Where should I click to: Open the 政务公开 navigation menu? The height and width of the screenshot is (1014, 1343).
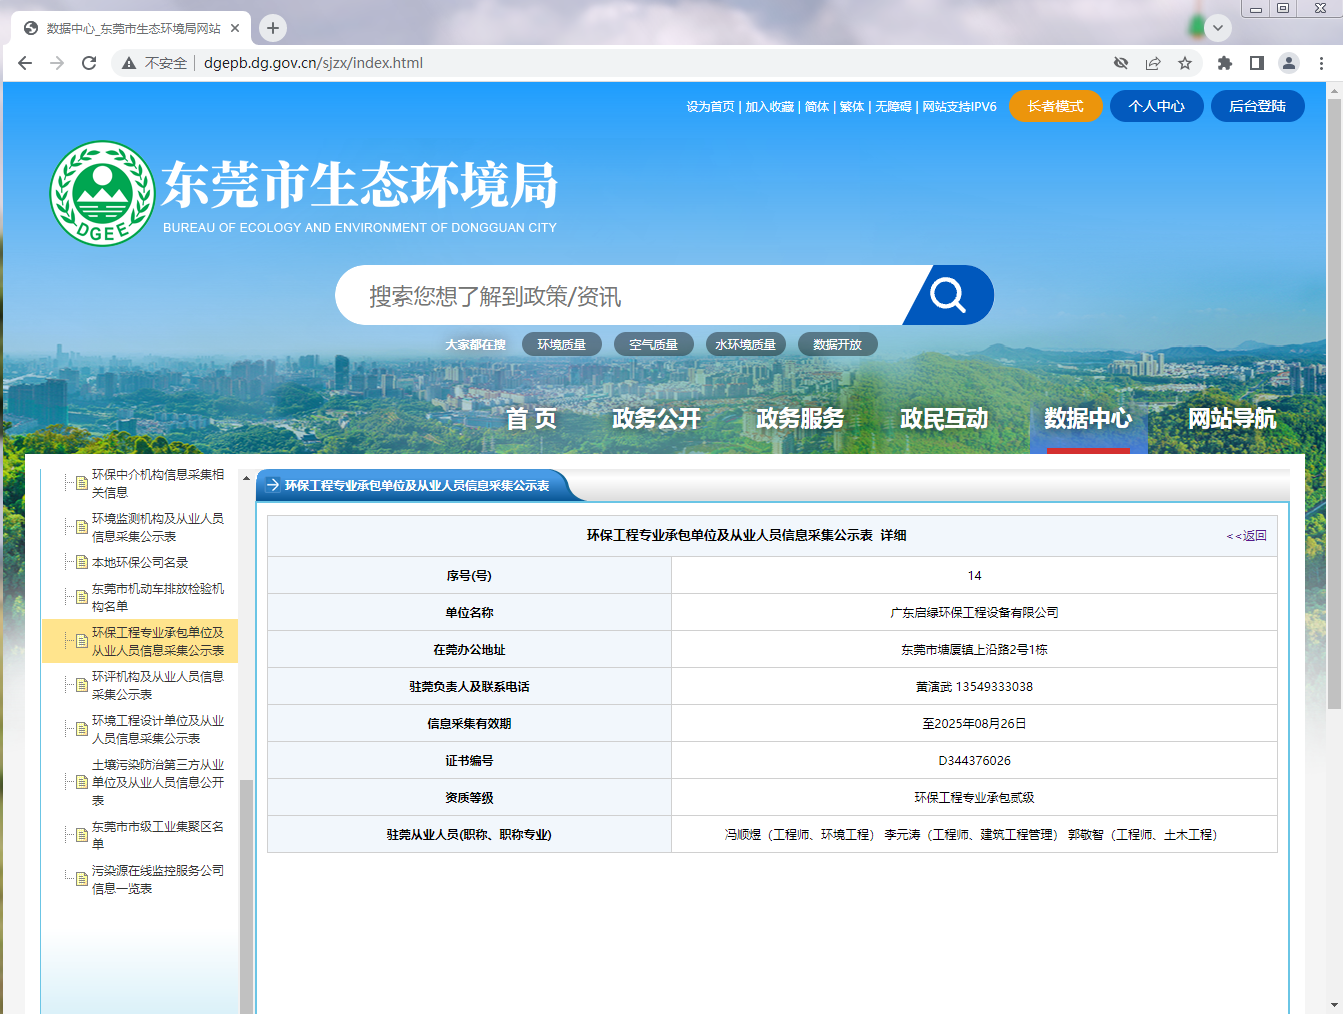tap(656, 419)
